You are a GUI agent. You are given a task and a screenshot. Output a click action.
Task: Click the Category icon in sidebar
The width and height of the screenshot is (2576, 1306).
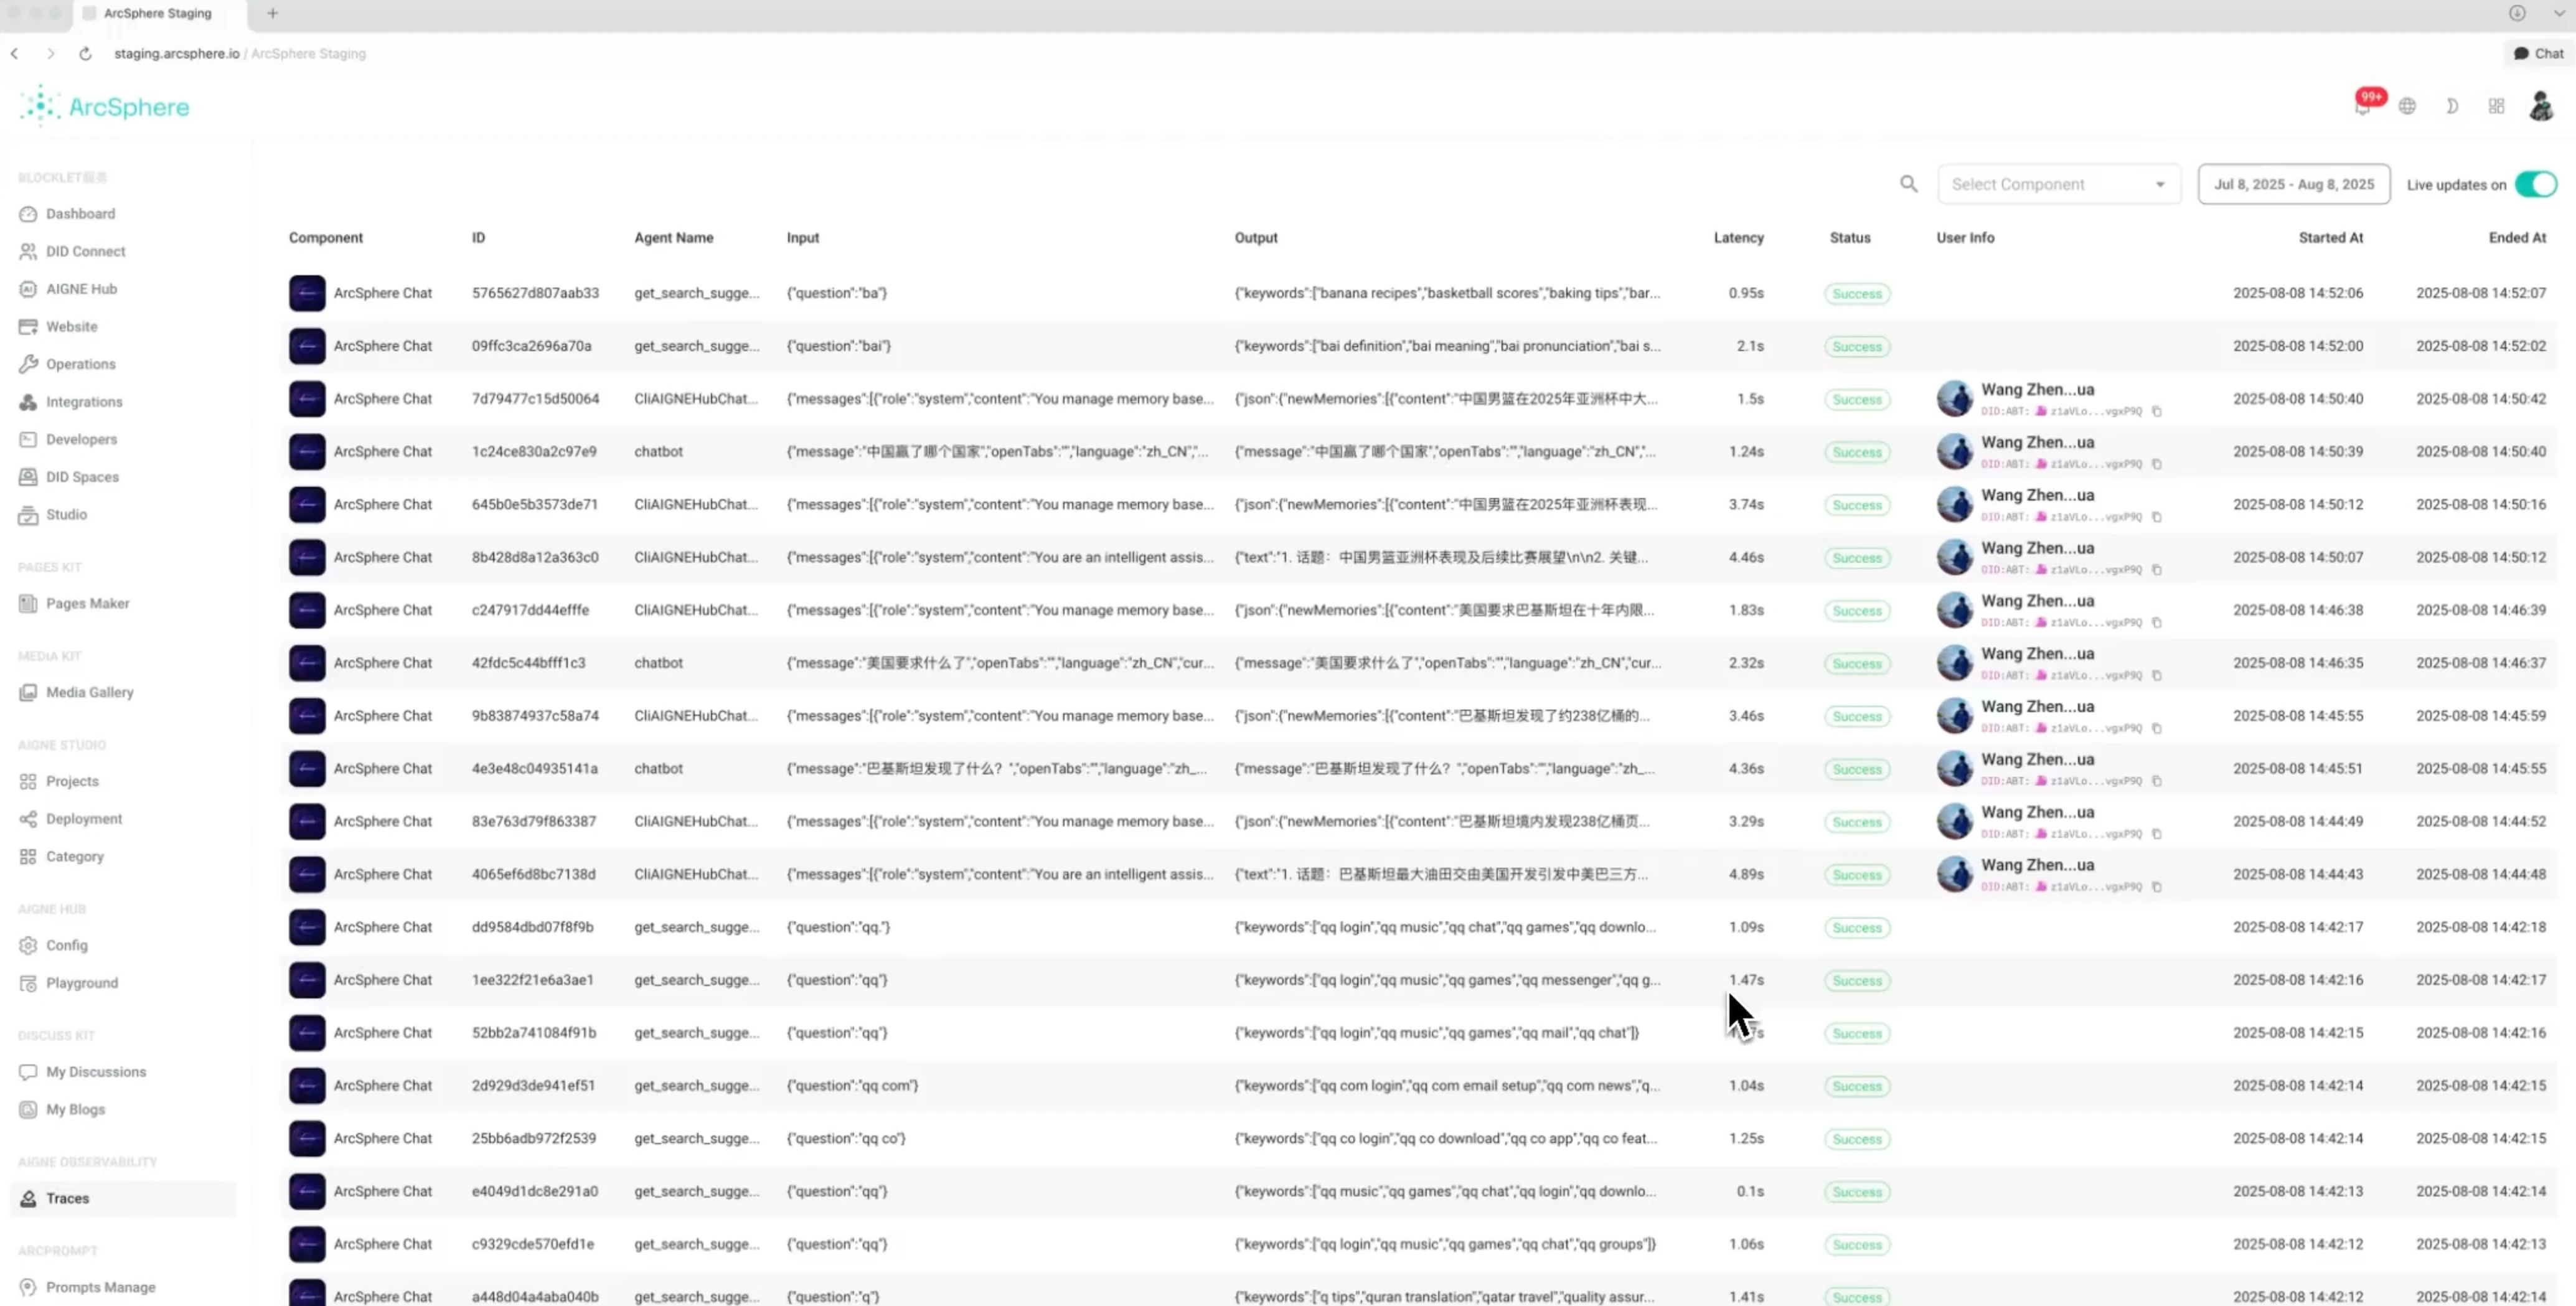click(x=28, y=856)
